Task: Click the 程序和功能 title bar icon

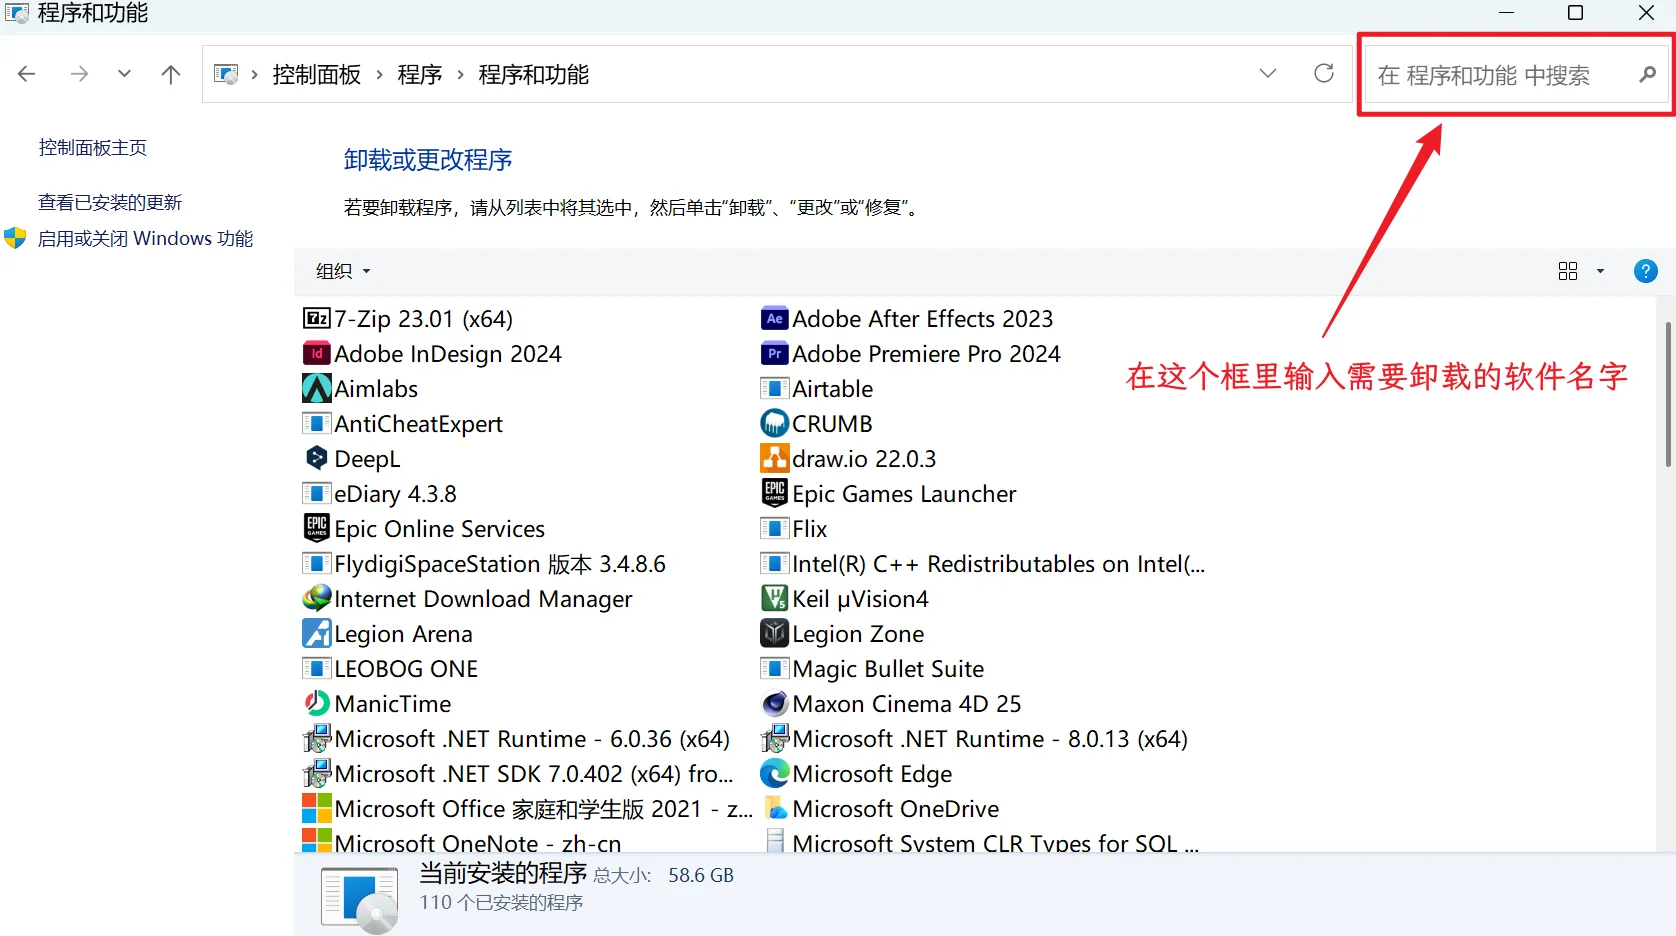Action: [x=17, y=13]
